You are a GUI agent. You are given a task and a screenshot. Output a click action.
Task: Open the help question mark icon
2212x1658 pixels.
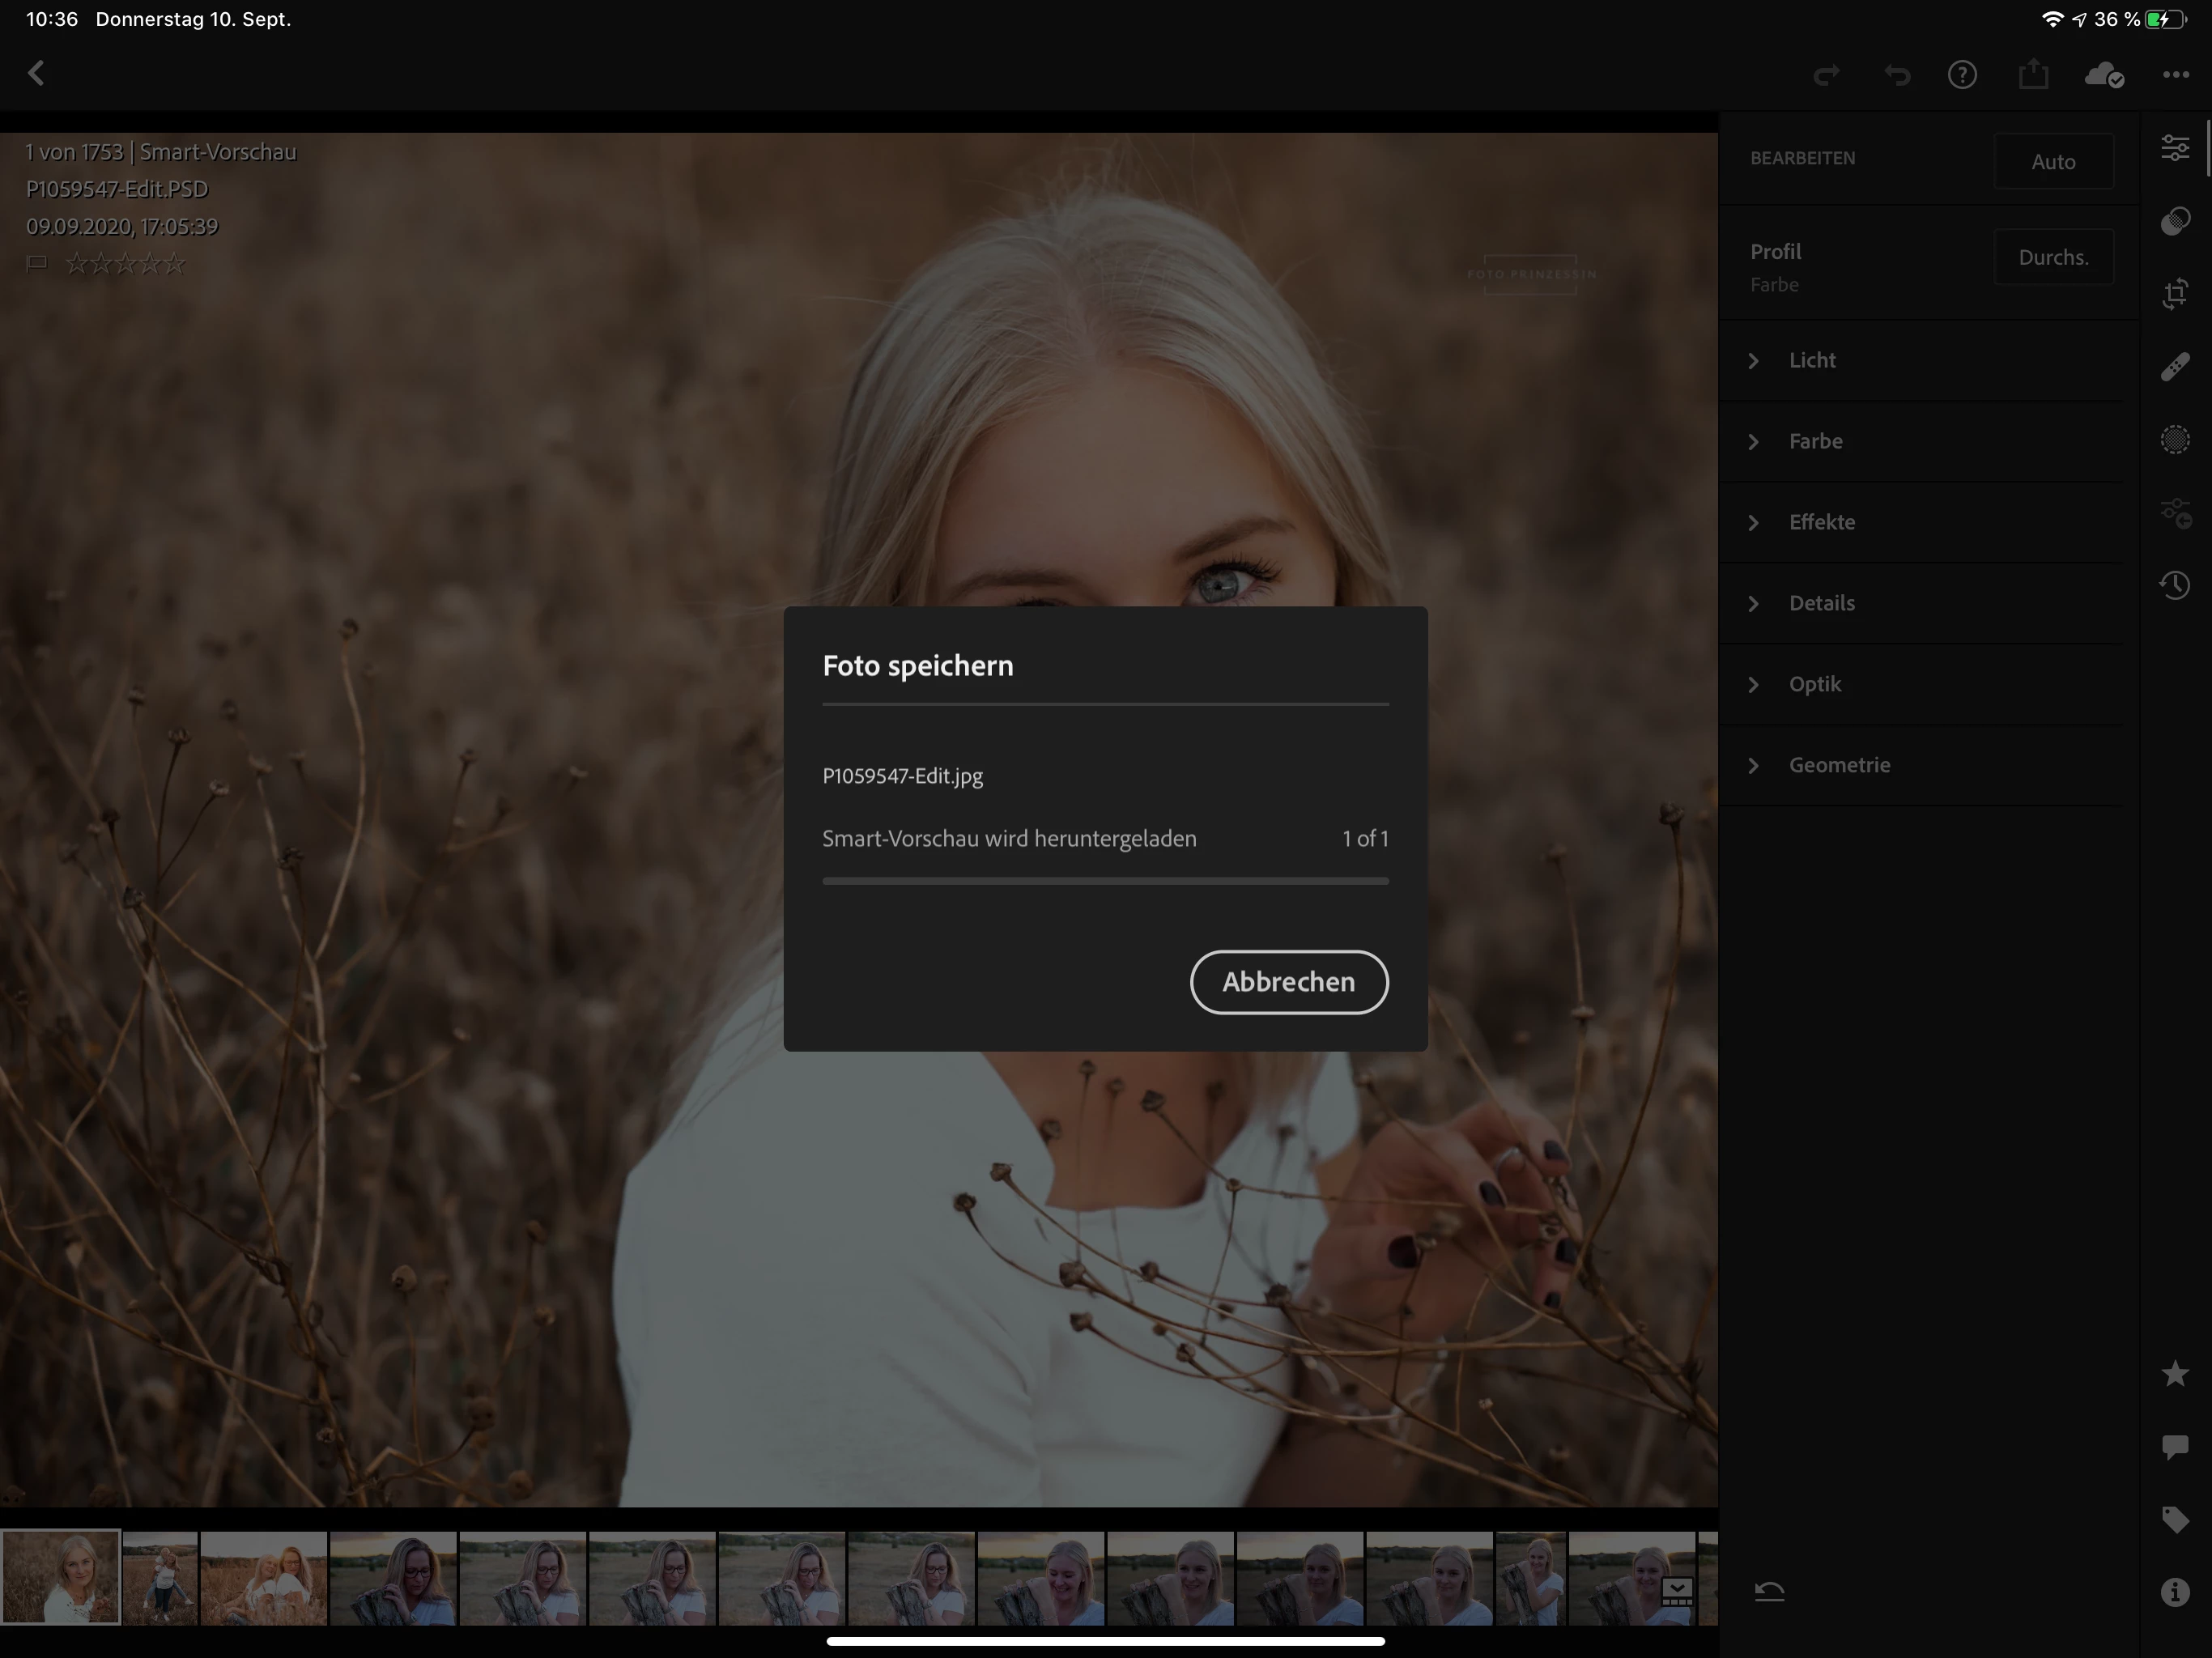pos(1962,75)
